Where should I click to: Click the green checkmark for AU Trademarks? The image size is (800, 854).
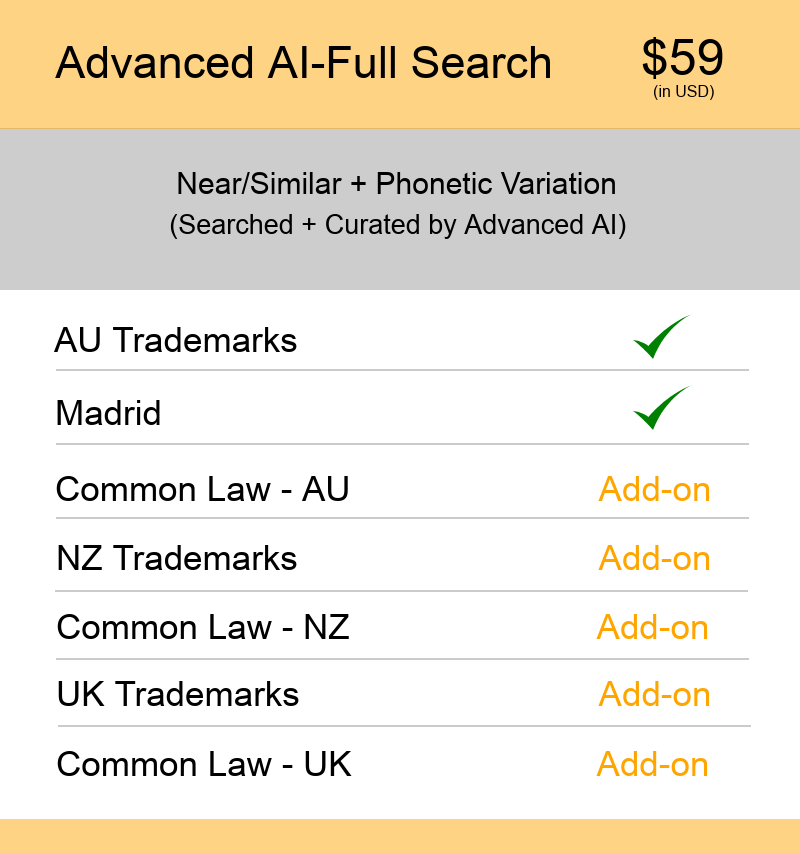[x=660, y=338]
